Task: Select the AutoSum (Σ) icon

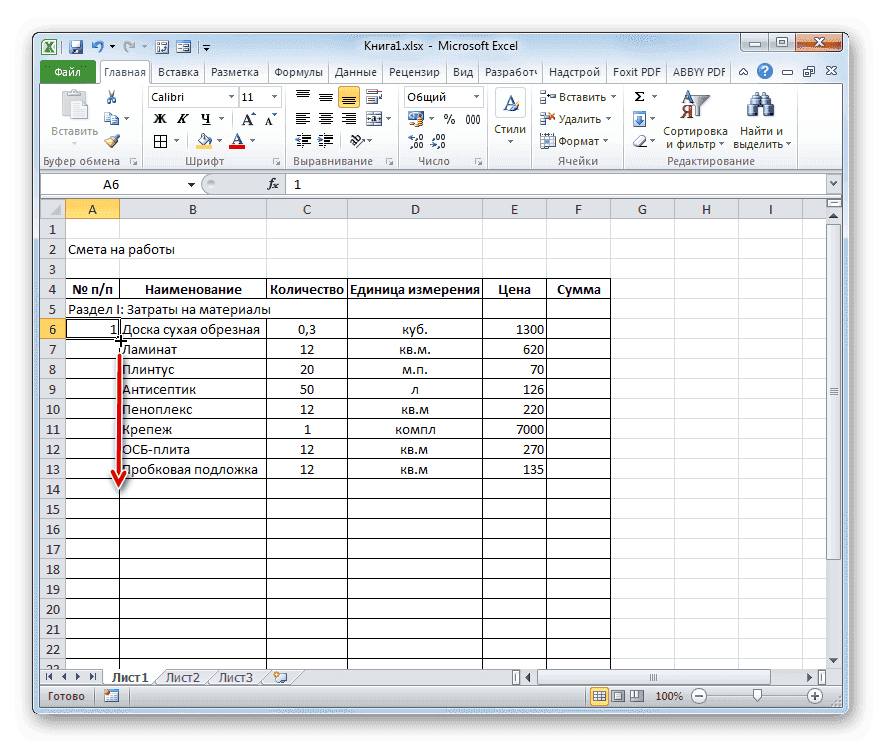Action: (x=638, y=95)
